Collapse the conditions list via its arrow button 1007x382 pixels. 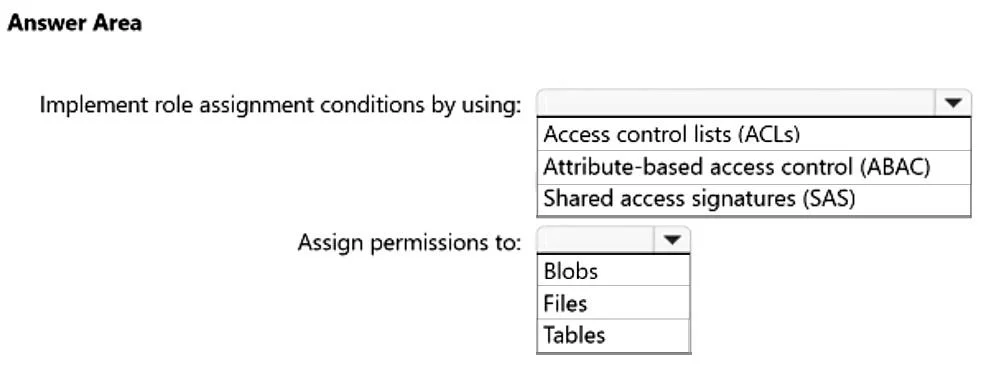[x=953, y=103]
